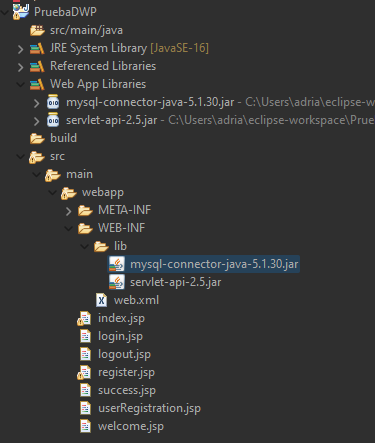Select the login.jsp label
Viewport: 375px width, 443px height.
click(120, 336)
